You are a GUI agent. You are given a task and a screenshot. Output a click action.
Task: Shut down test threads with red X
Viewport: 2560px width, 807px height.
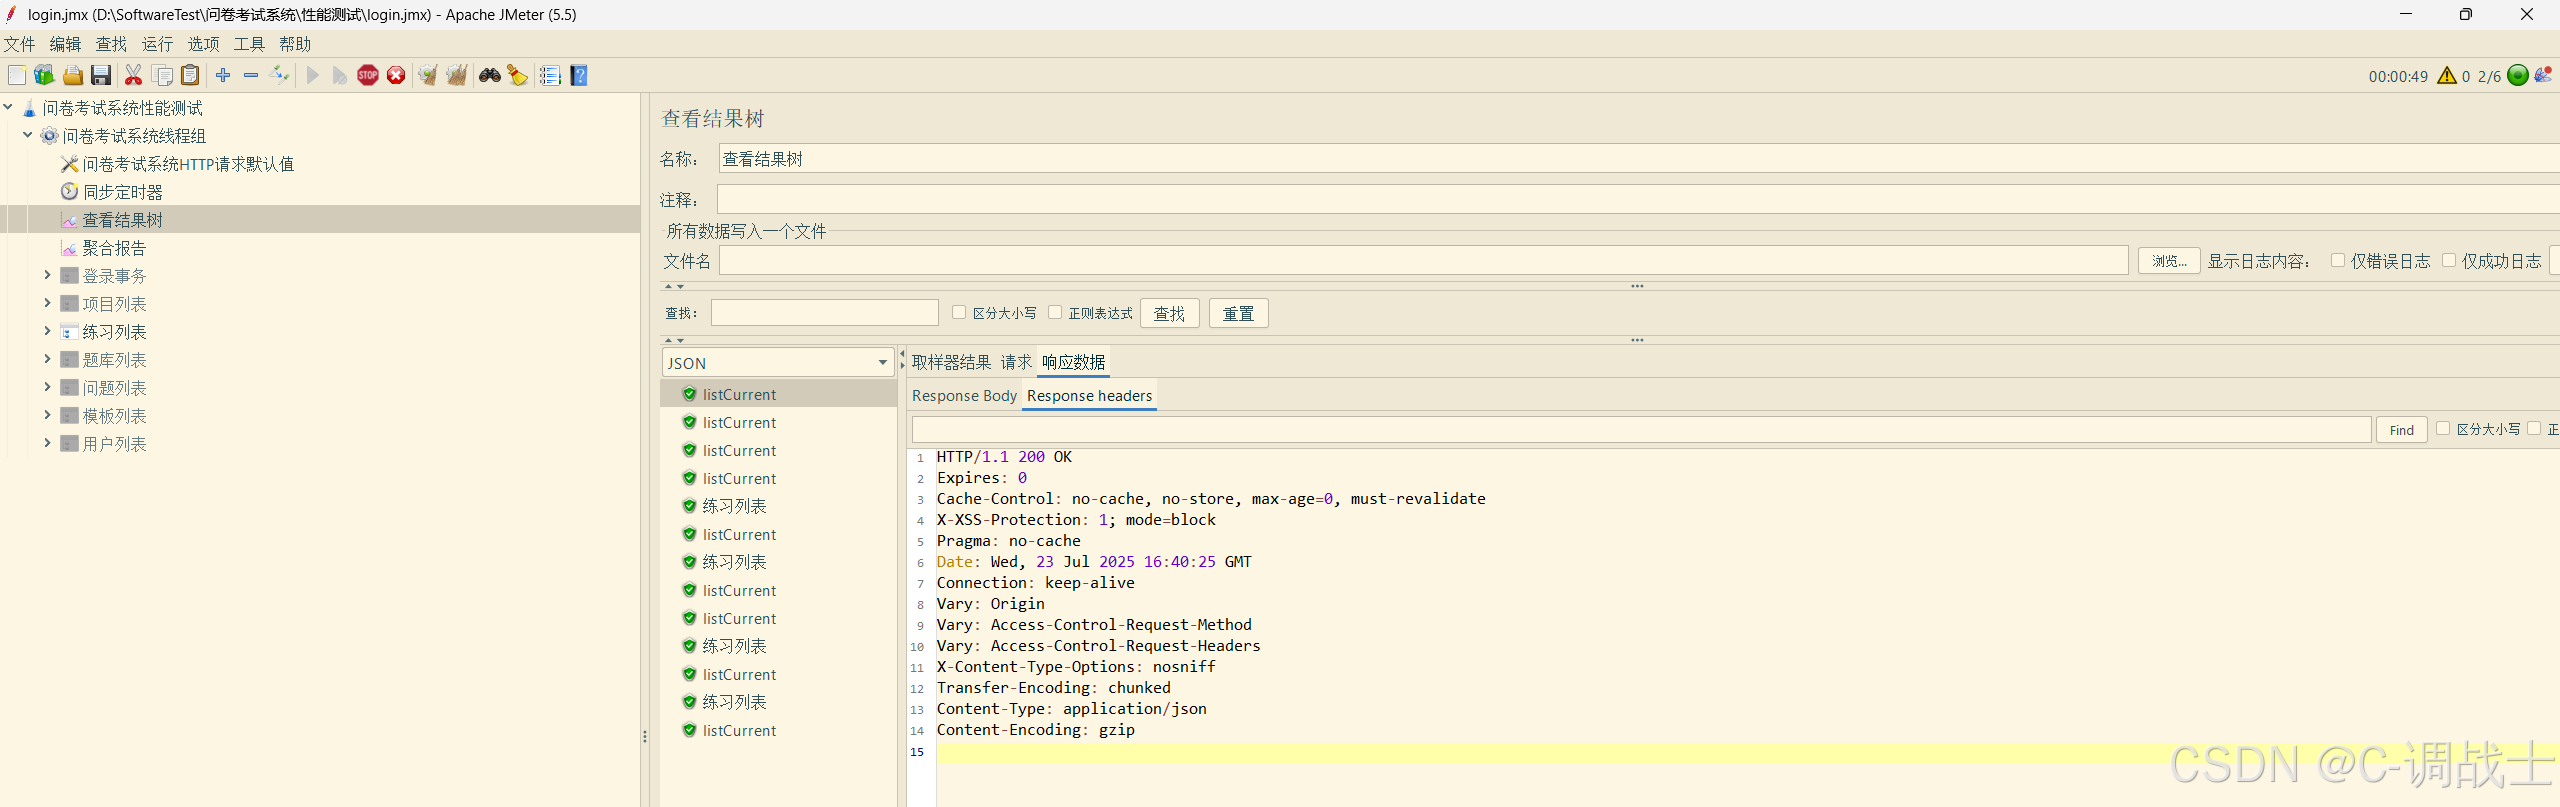[x=396, y=75]
